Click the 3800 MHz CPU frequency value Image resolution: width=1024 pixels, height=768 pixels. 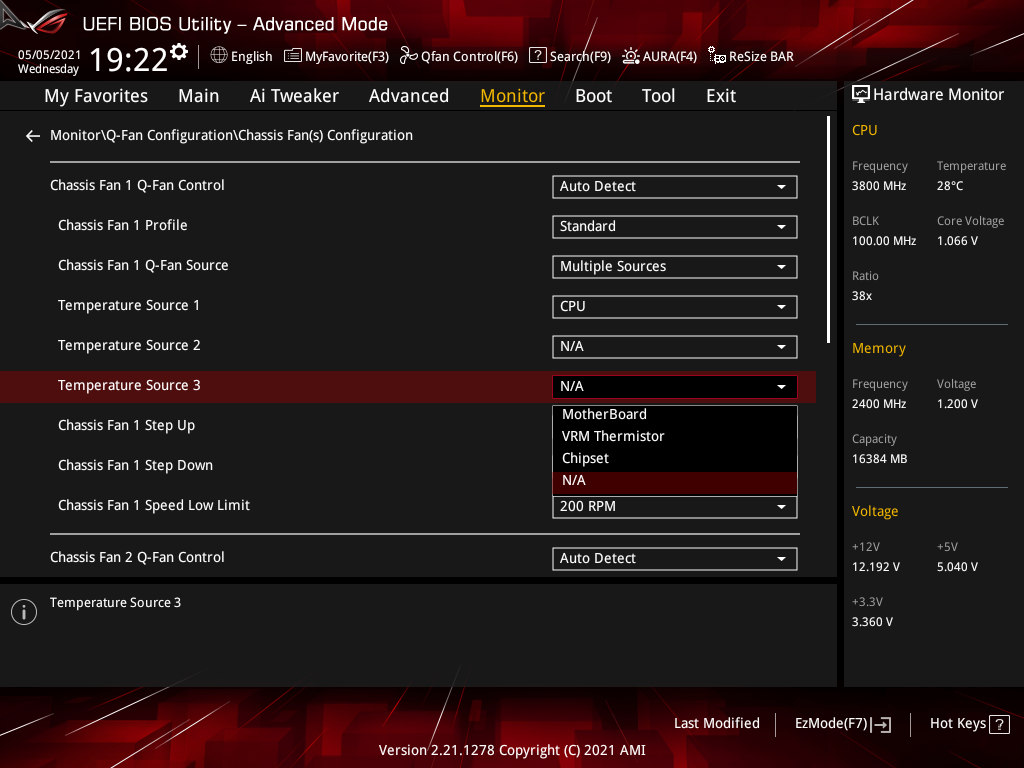pos(878,186)
